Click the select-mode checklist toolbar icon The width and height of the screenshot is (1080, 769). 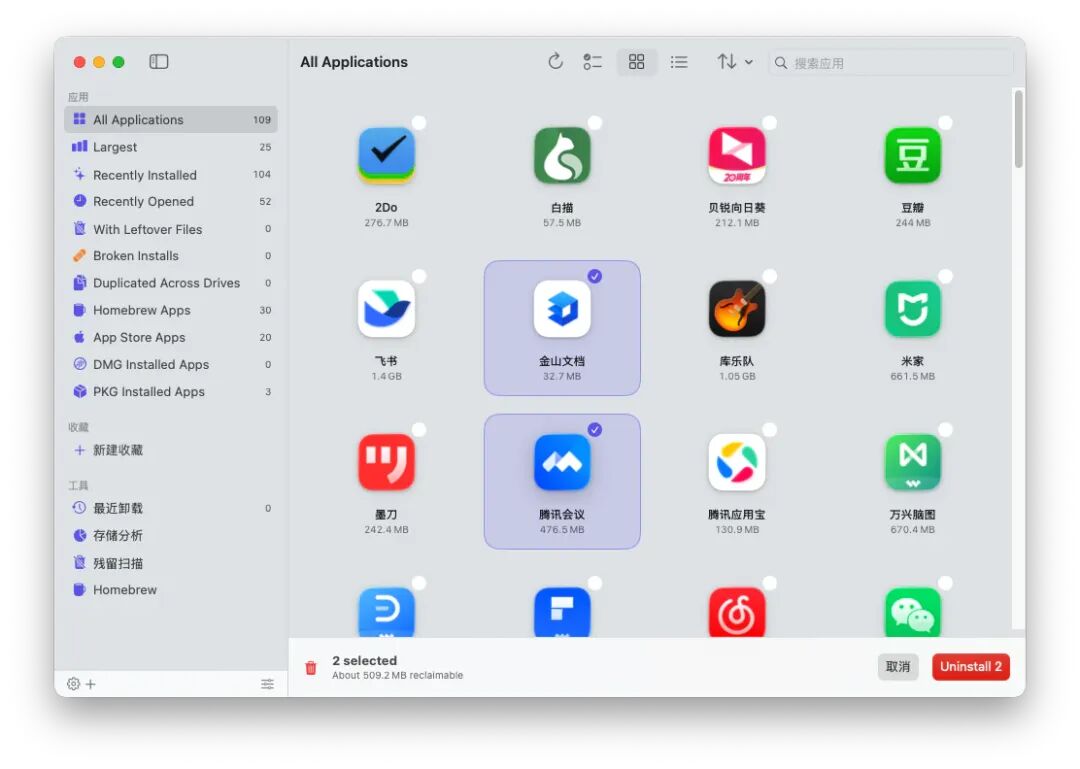592,62
